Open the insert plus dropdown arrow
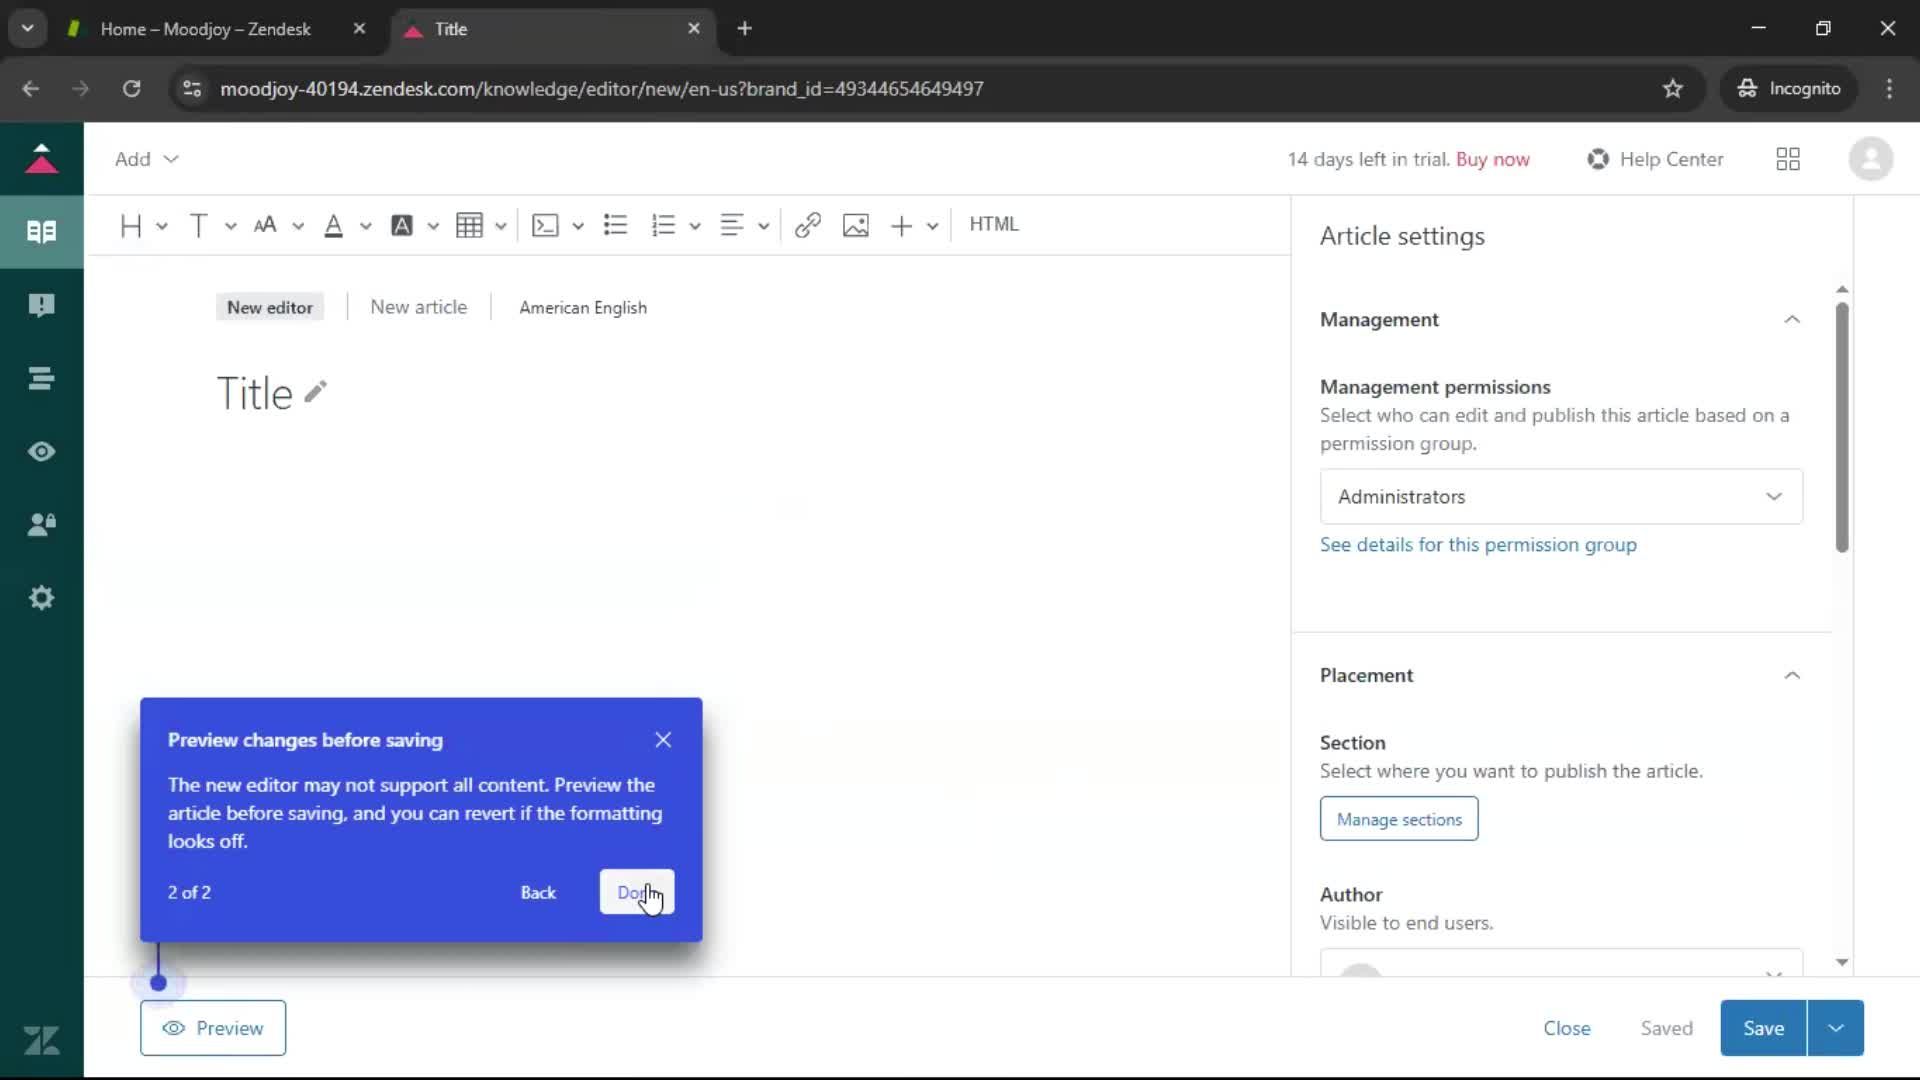The height and width of the screenshot is (1080, 1920). click(x=933, y=226)
